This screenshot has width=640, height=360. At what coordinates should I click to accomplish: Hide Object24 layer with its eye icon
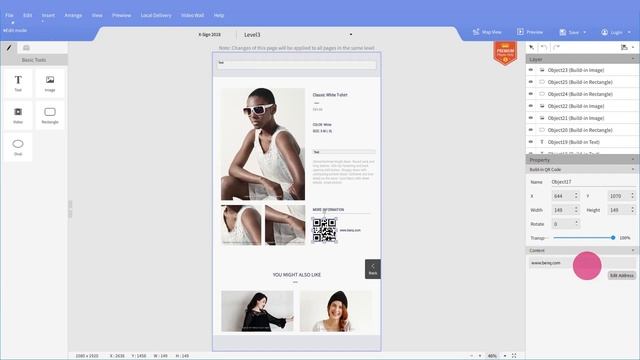pyautogui.click(x=531, y=94)
